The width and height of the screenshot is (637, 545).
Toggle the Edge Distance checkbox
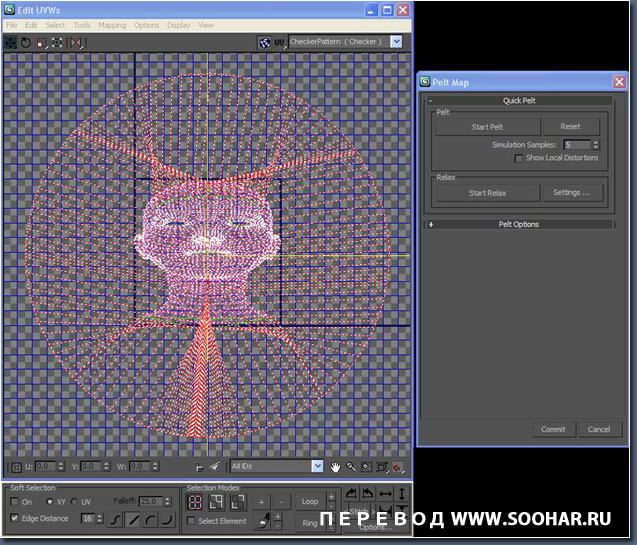[14, 518]
